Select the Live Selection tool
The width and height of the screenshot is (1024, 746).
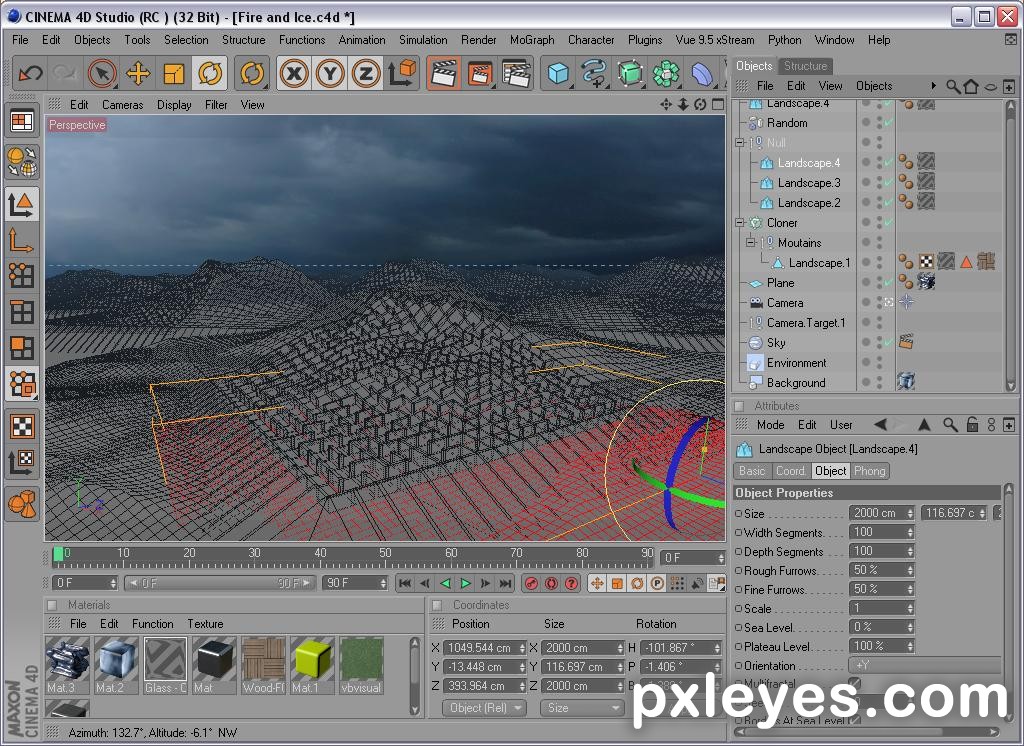pyautogui.click(x=102, y=73)
